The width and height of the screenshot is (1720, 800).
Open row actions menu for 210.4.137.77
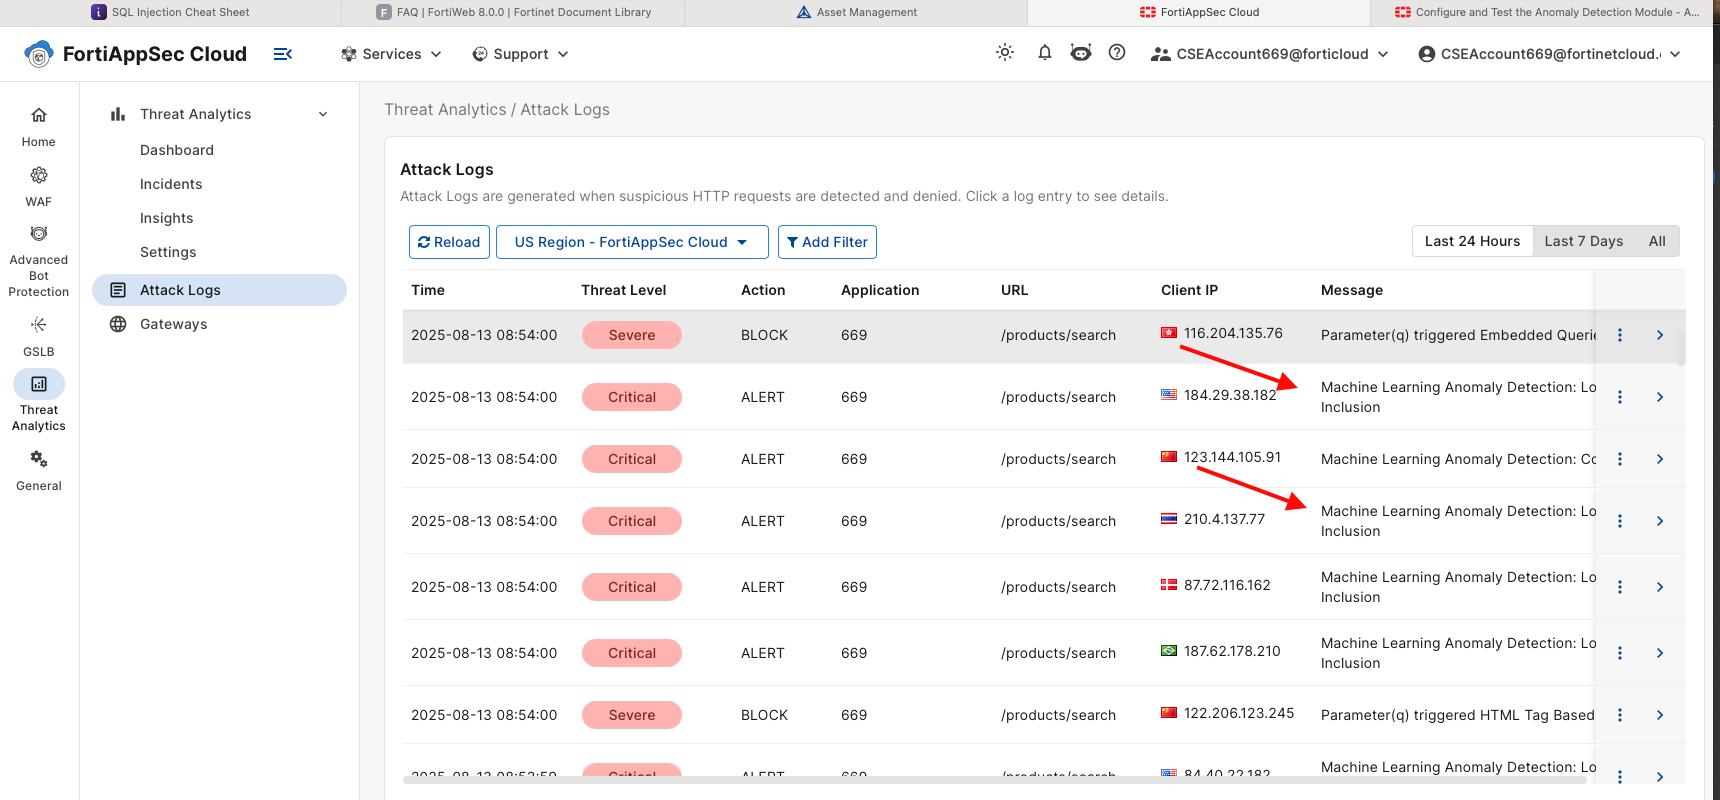(x=1620, y=521)
